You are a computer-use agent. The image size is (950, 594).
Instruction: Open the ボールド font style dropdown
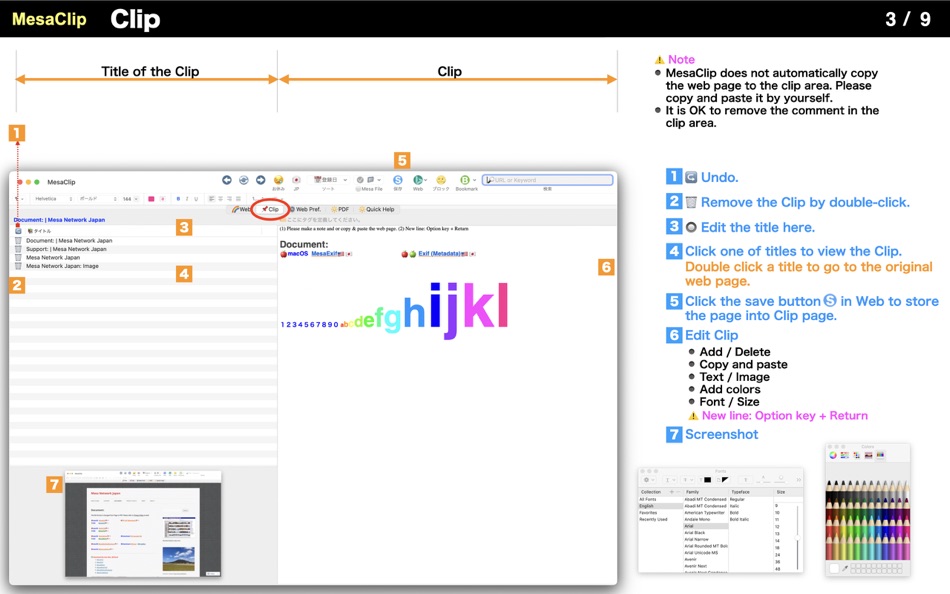click(x=98, y=199)
